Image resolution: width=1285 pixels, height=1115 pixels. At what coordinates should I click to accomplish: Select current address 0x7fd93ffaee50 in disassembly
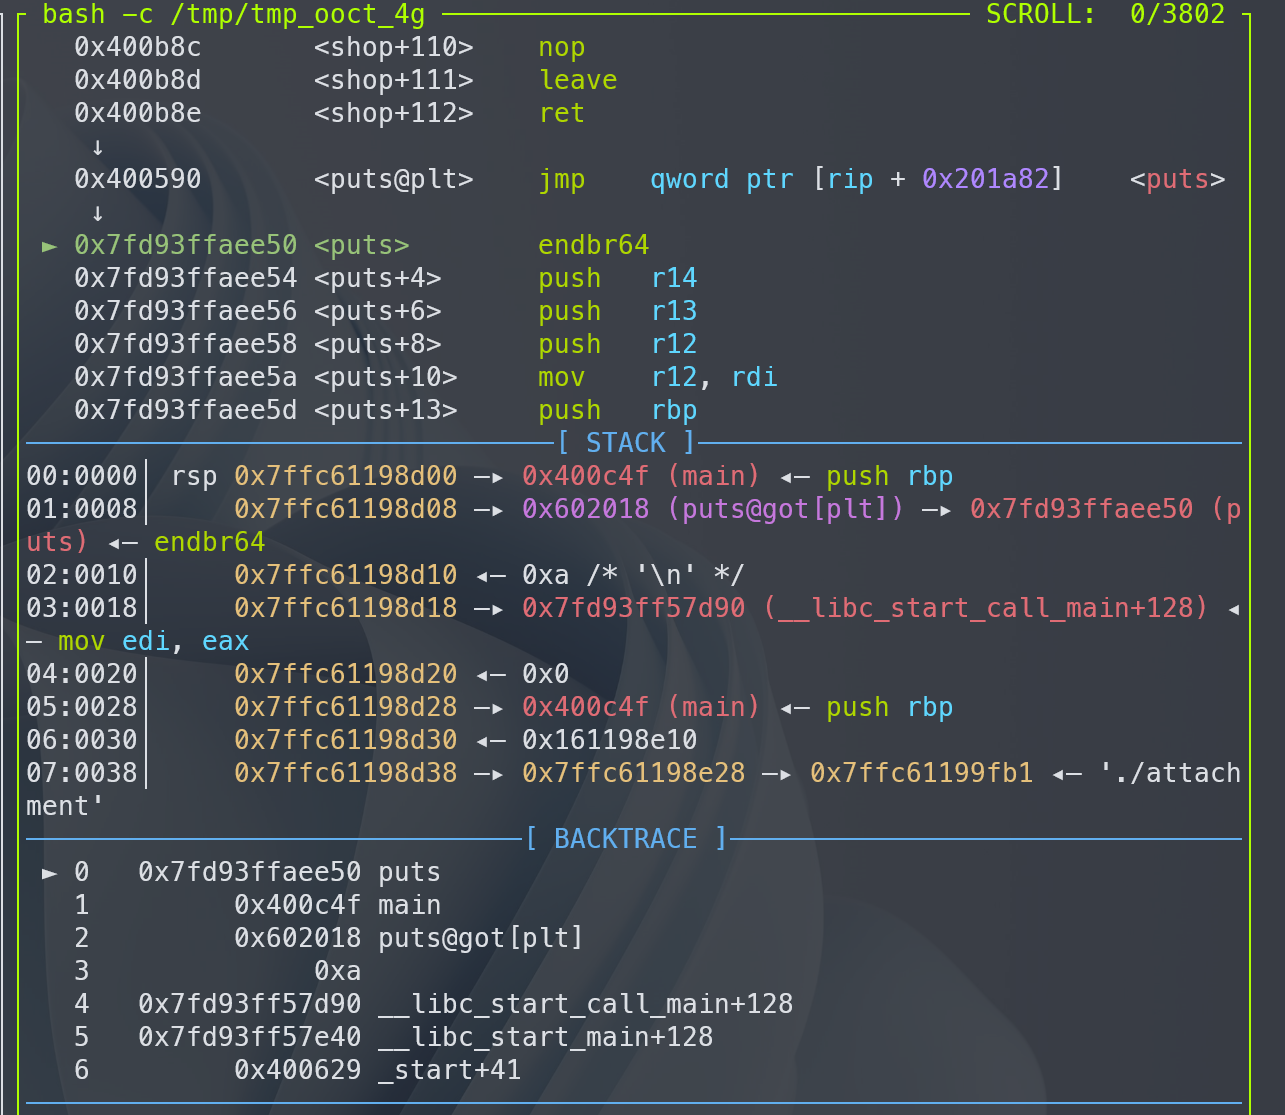[x=186, y=245]
